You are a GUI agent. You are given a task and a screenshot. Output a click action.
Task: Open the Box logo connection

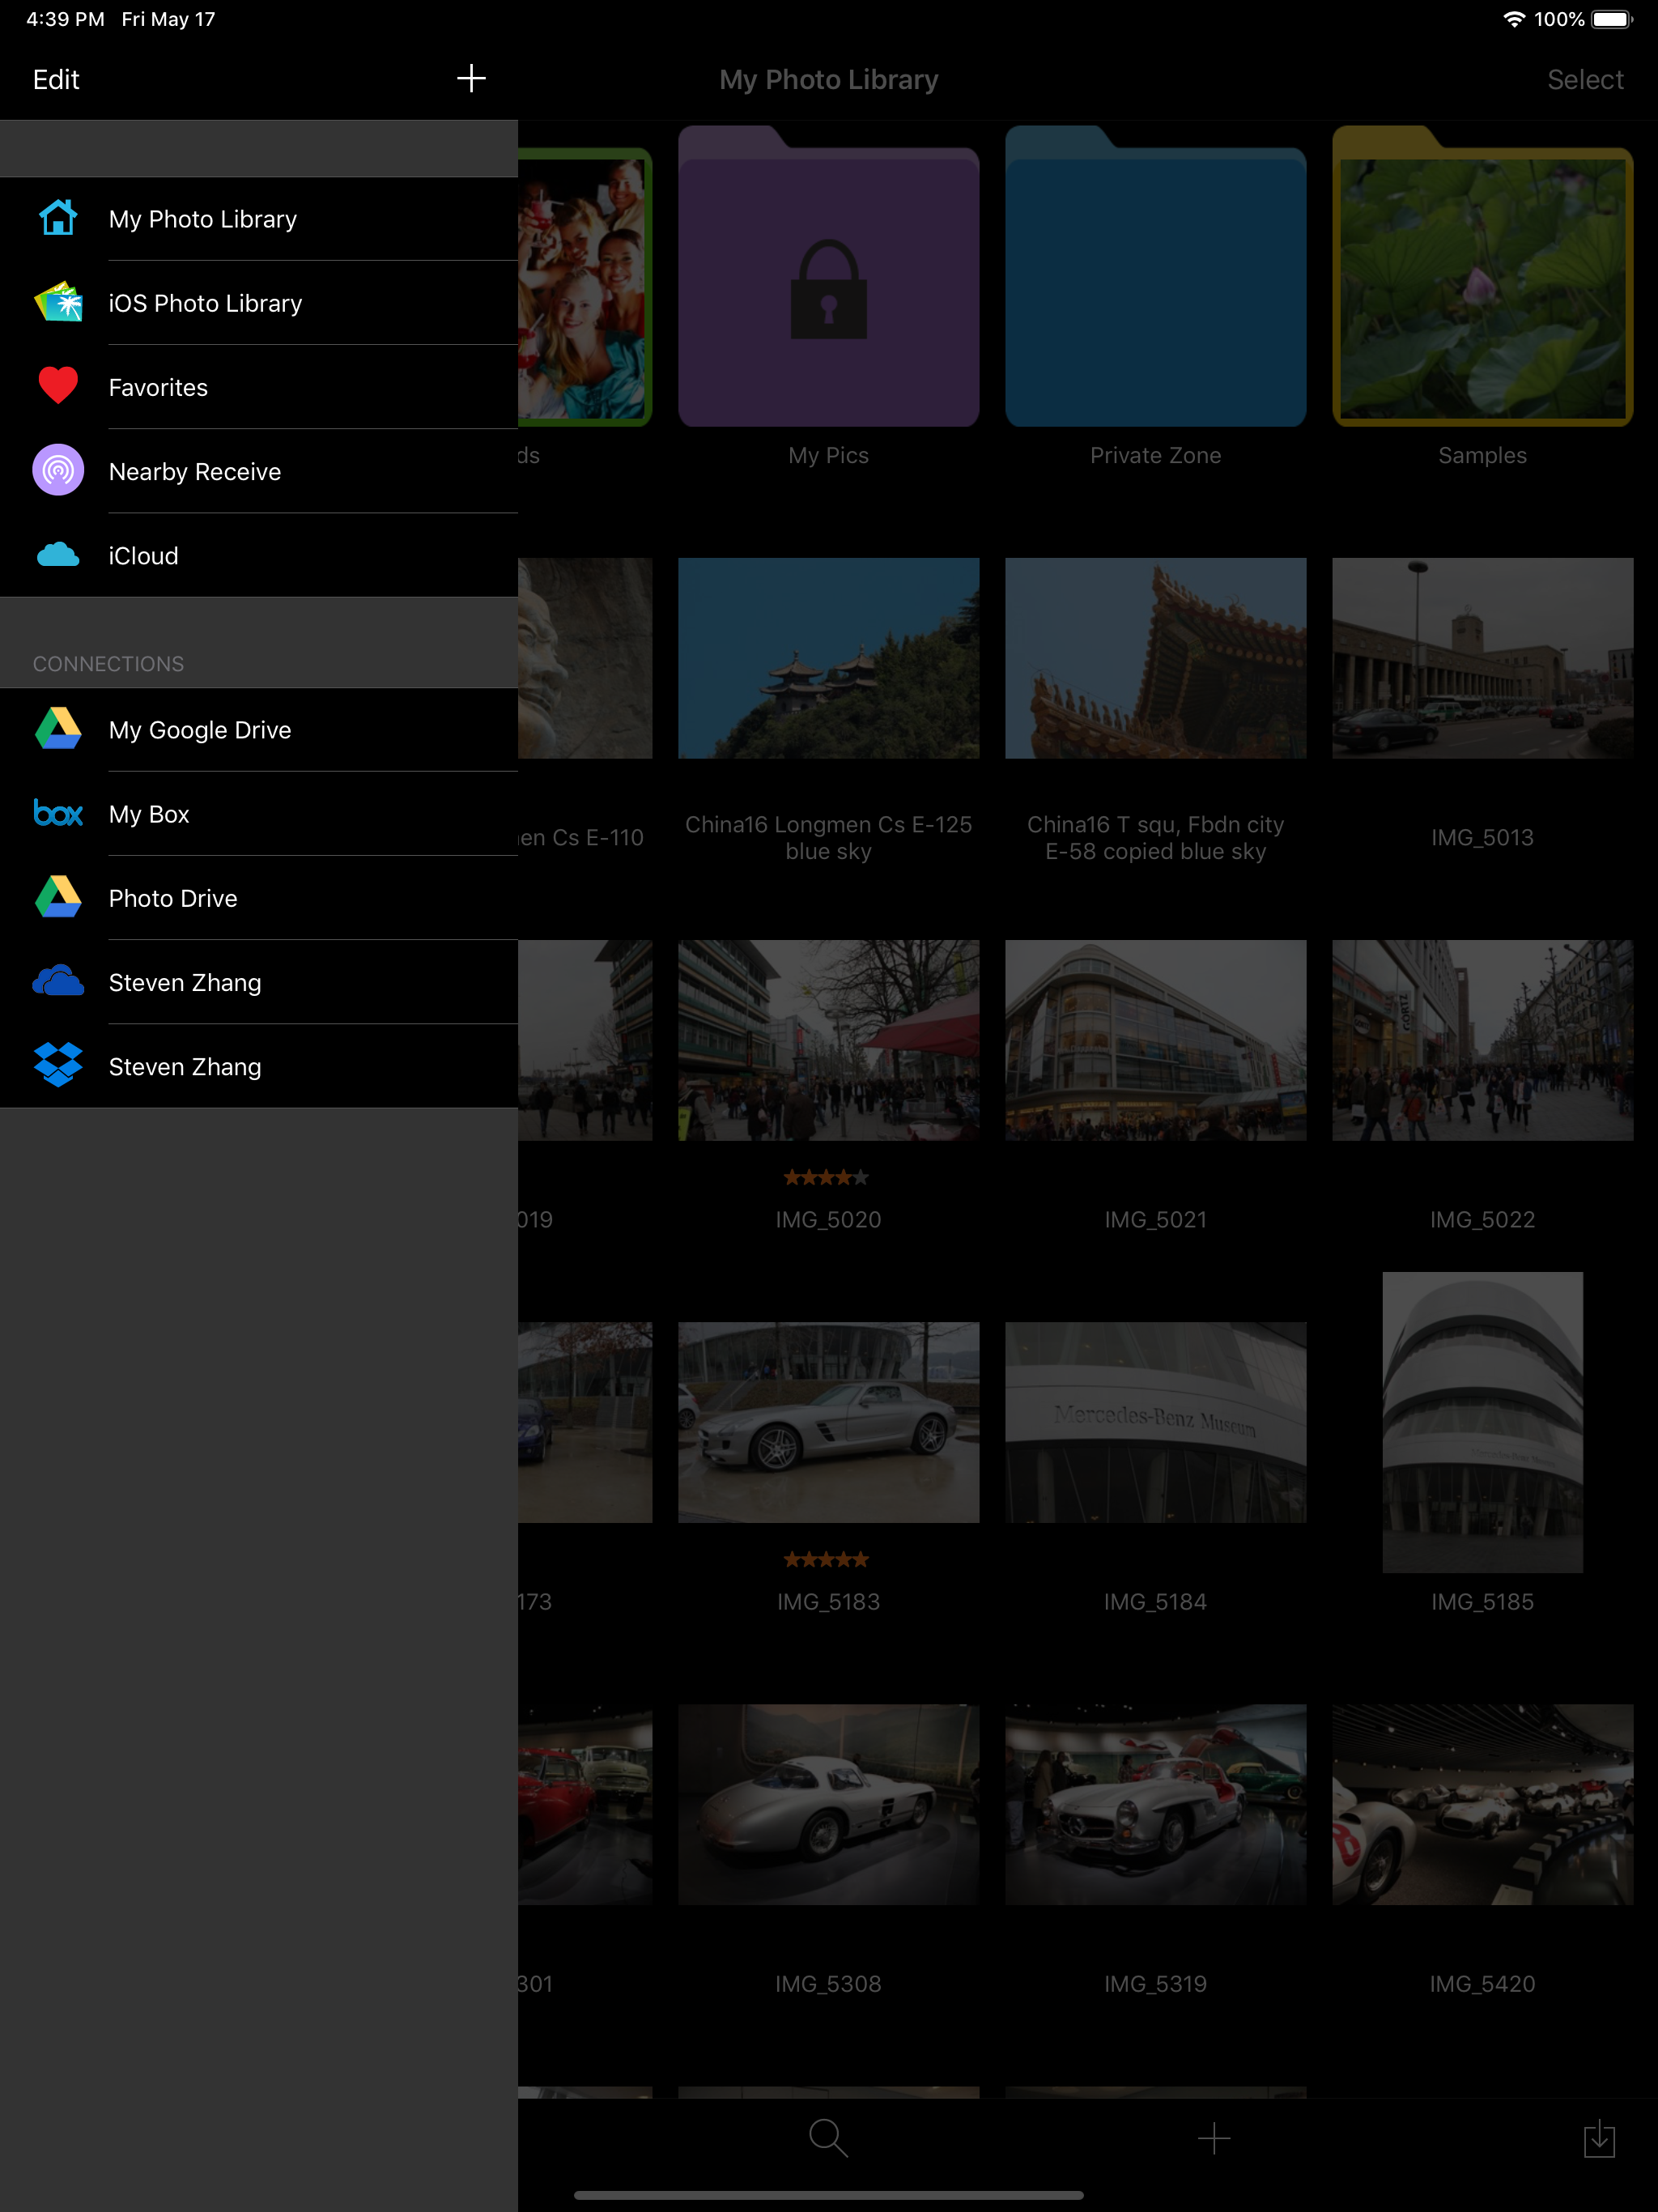point(58,814)
